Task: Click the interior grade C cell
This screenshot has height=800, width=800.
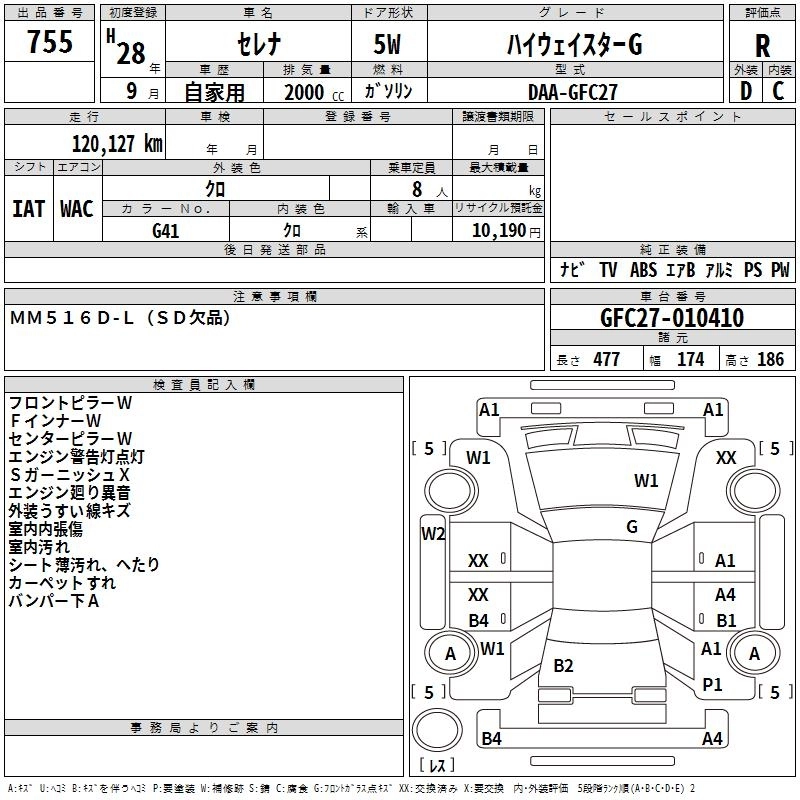Action: [779, 91]
